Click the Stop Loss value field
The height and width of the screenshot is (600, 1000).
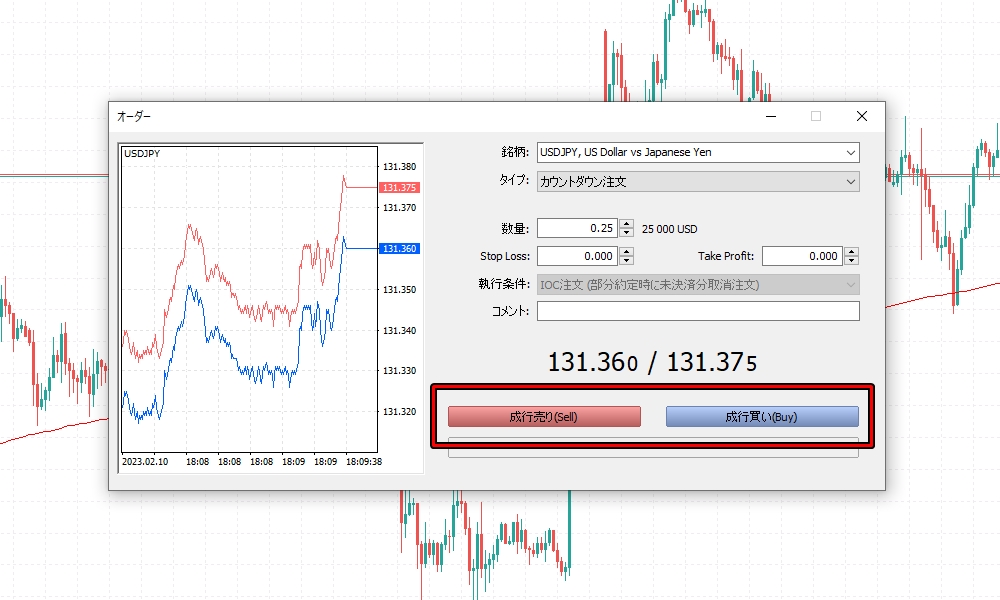point(577,256)
